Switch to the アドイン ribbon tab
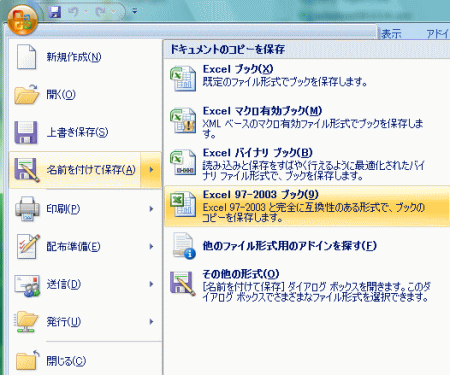Viewport: 450px width, 375px height. click(438, 34)
